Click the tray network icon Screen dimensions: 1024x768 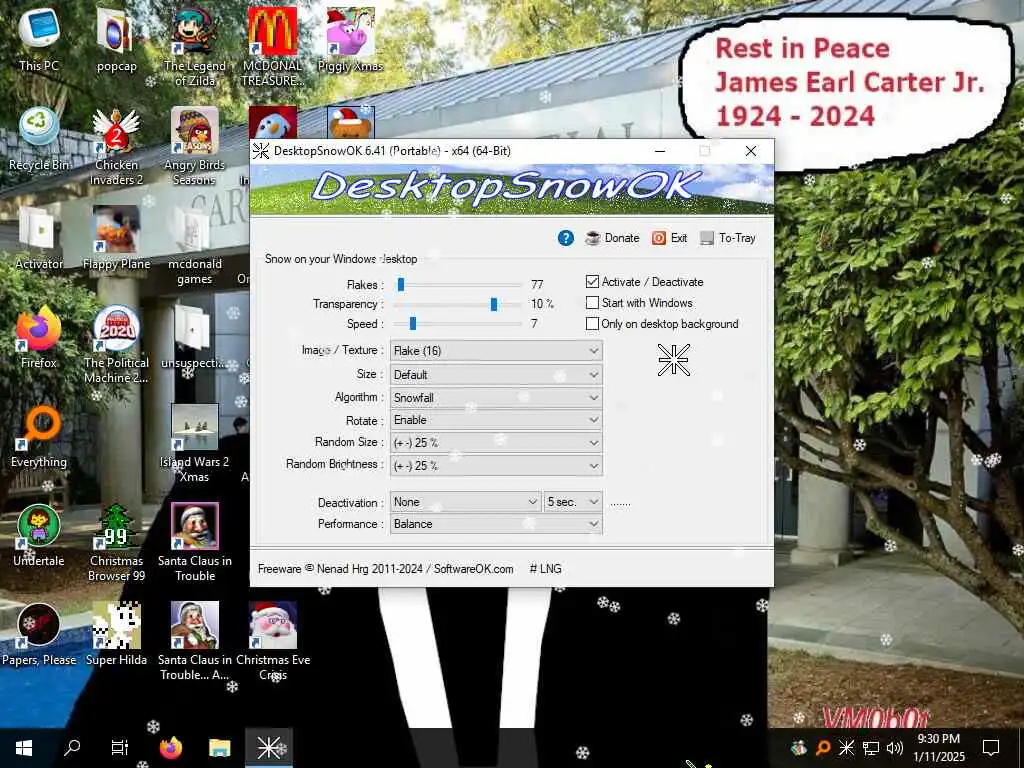(871, 748)
